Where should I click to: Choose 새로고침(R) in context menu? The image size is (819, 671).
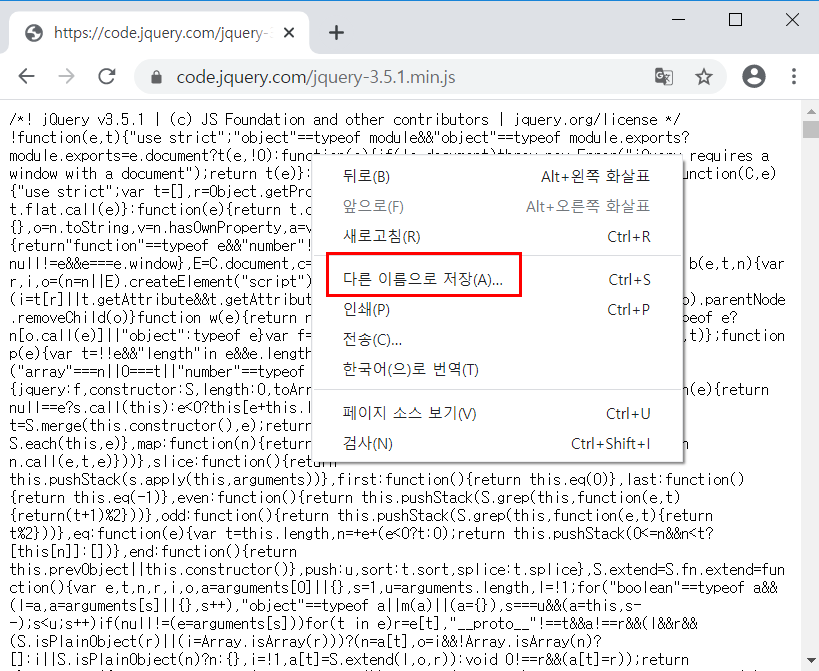(x=497, y=237)
